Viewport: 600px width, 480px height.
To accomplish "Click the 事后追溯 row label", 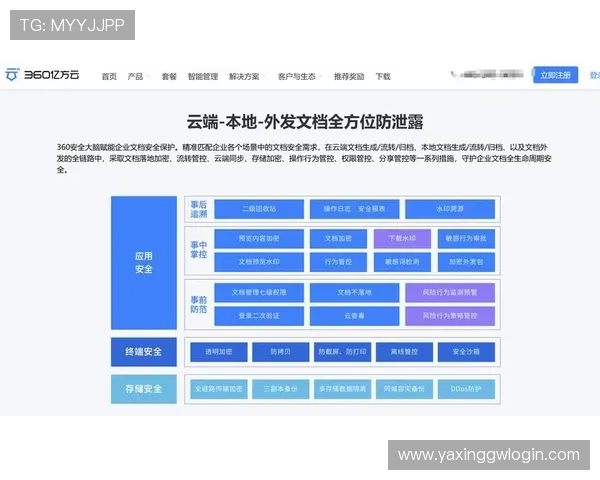I will tap(199, 209).
